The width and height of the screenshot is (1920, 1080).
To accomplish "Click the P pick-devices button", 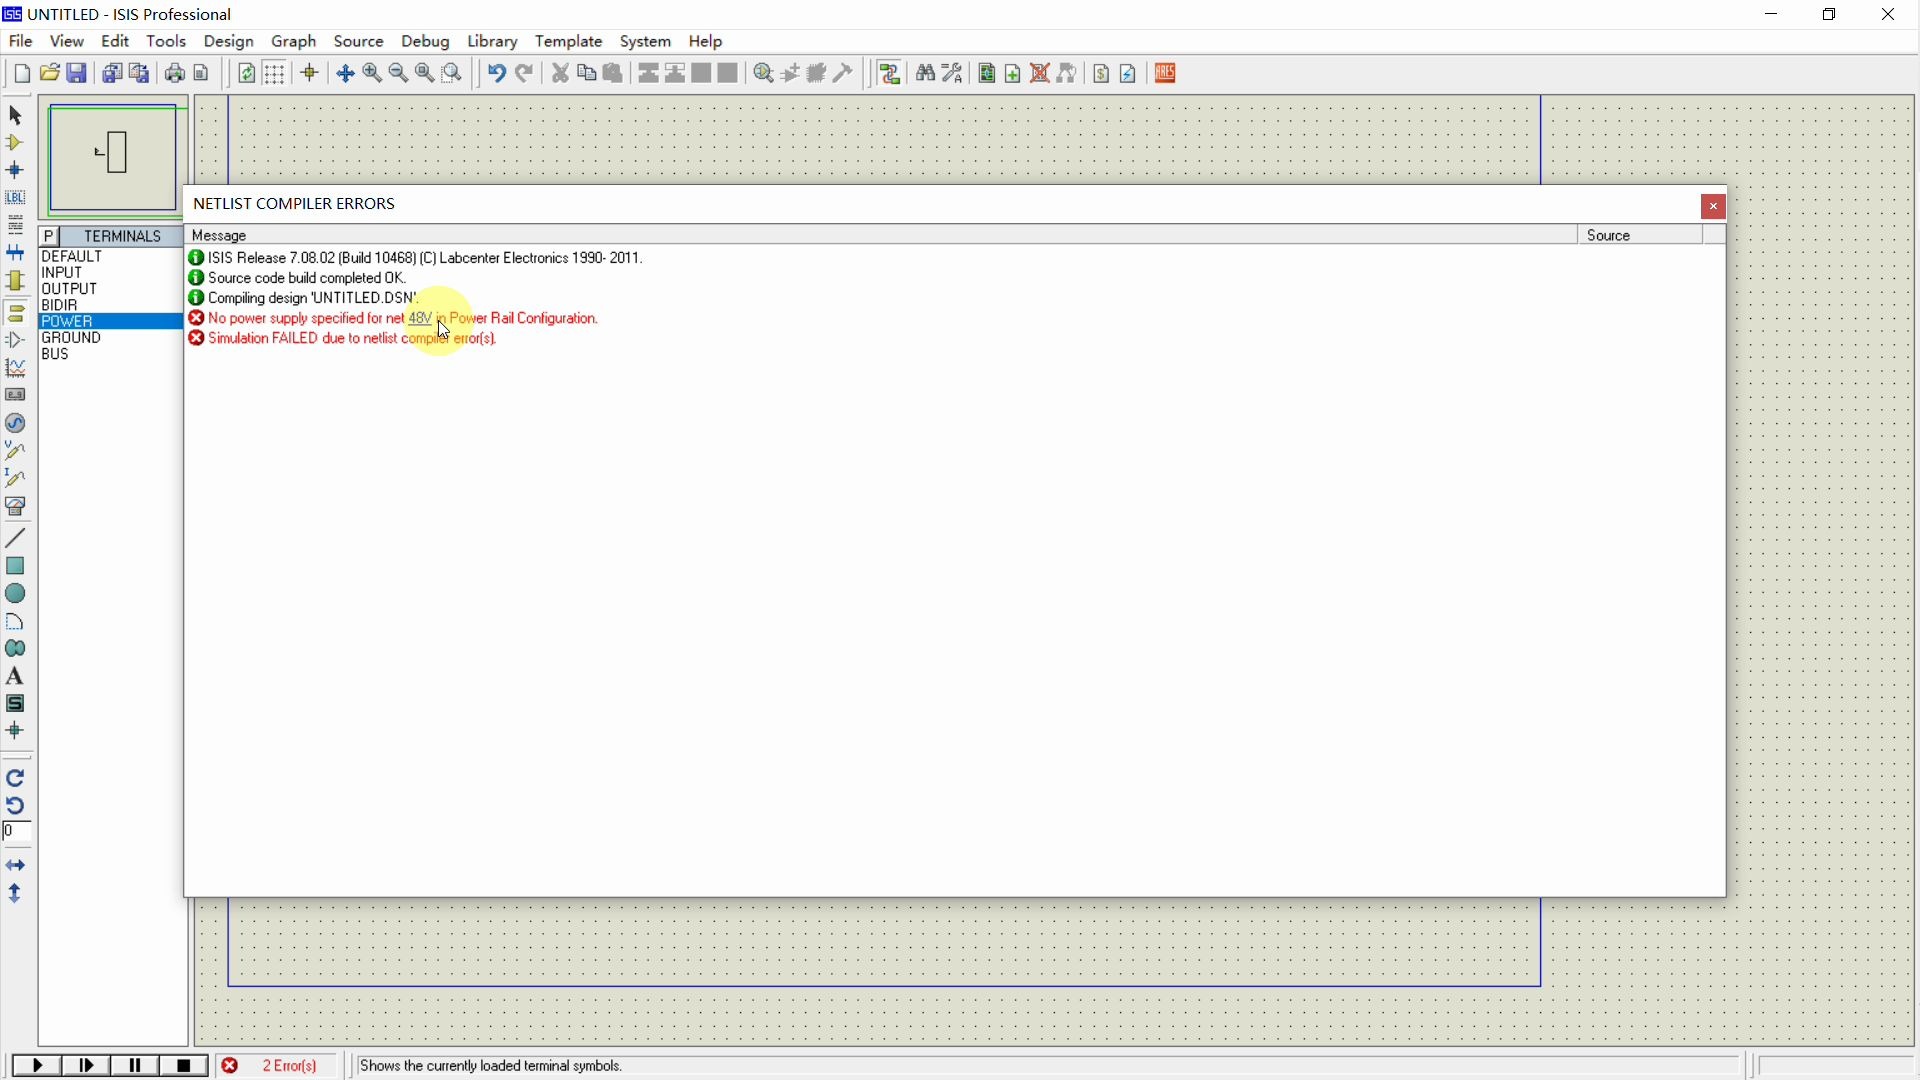I will tap(50, 237).
